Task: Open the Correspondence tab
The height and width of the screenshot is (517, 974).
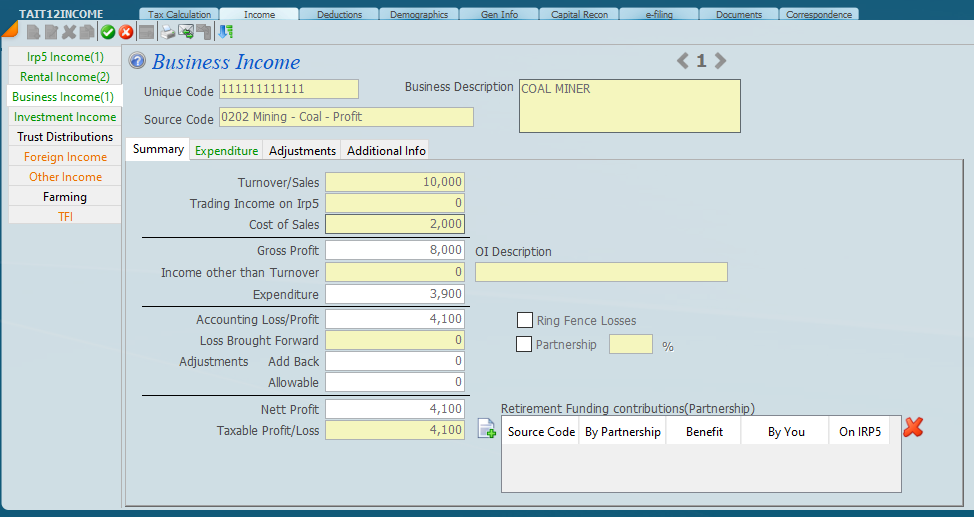Action: pyautogui.click(x=819, y=14)
